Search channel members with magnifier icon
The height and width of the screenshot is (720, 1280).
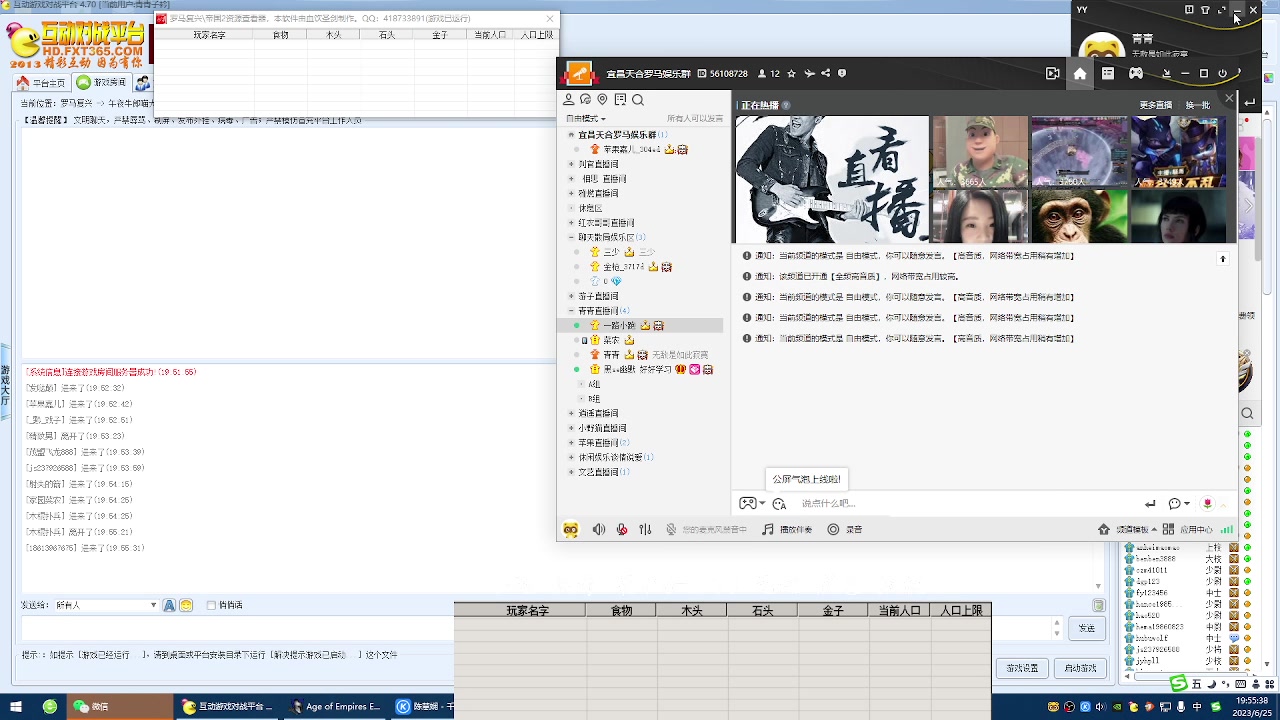tap(638, 100)
